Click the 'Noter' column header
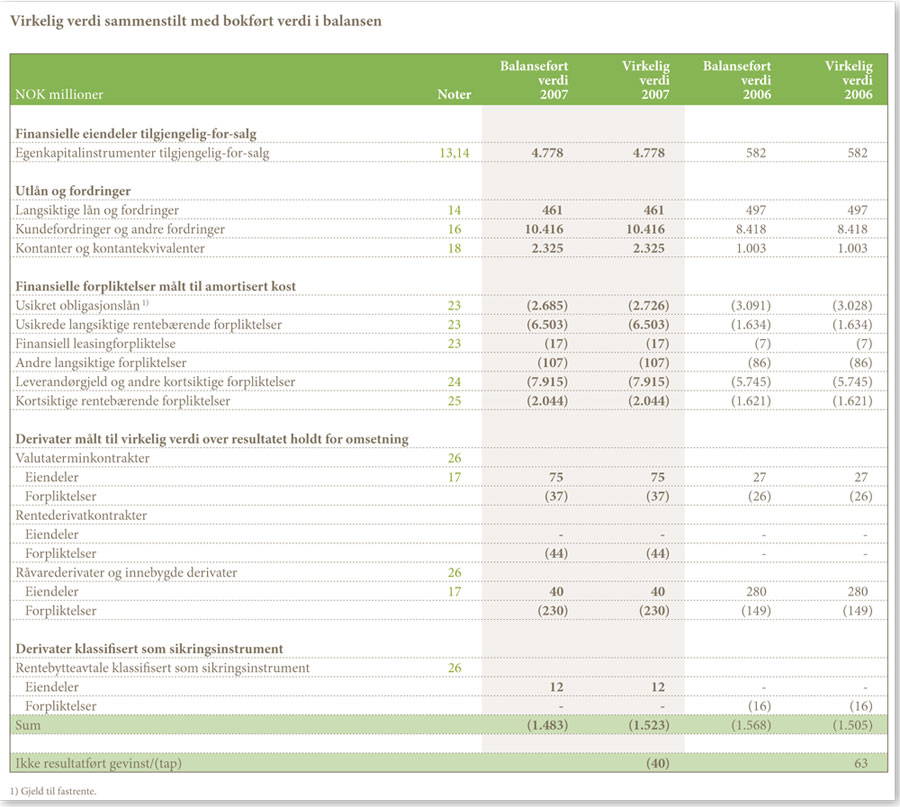The height and width of the screenshot is (807, 900). [x=454, y=95]
